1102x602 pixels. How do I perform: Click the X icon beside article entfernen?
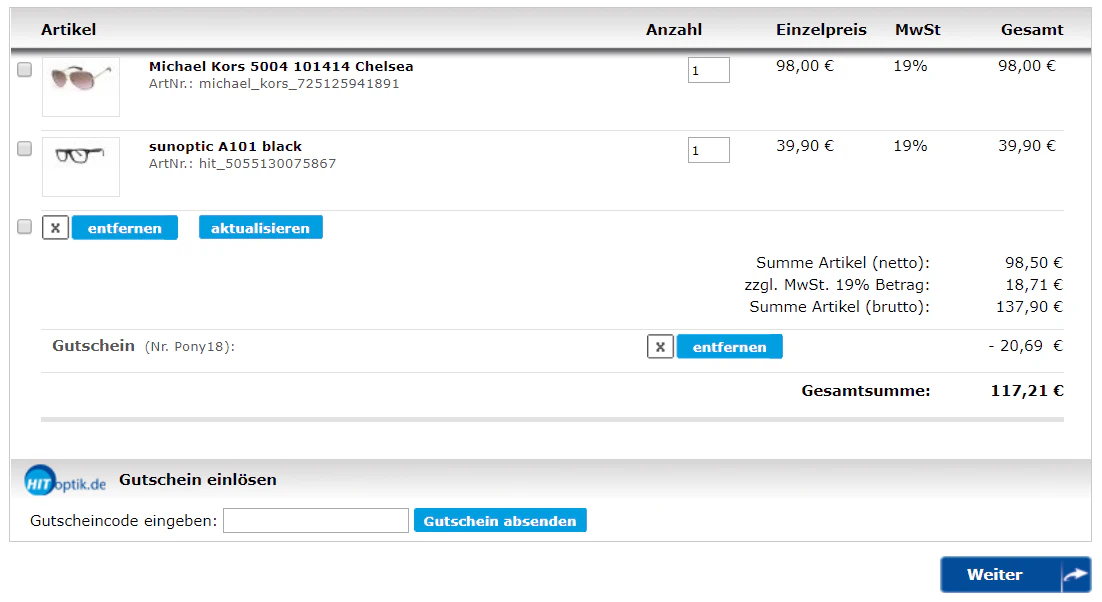56,228
